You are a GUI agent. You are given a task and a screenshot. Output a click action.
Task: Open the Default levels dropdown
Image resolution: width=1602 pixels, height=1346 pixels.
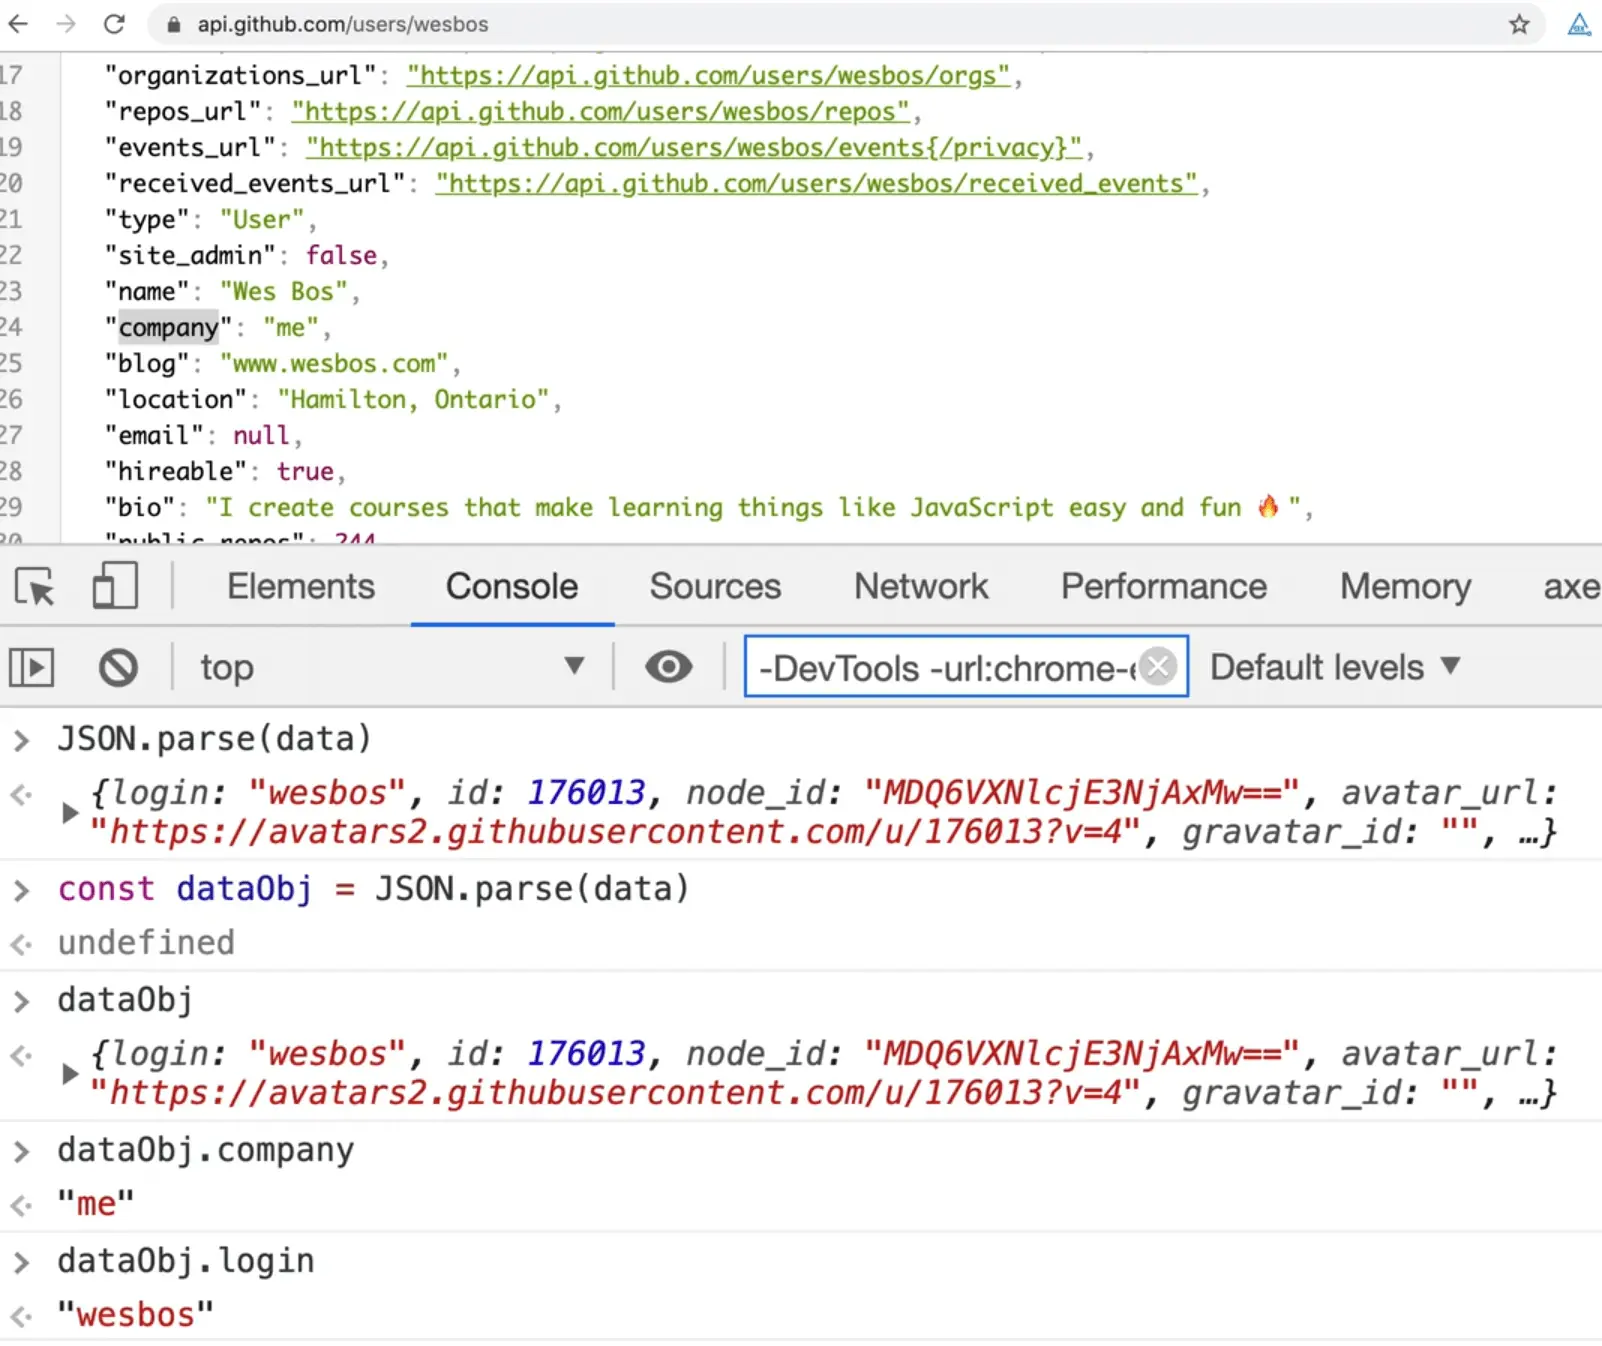1334,667
